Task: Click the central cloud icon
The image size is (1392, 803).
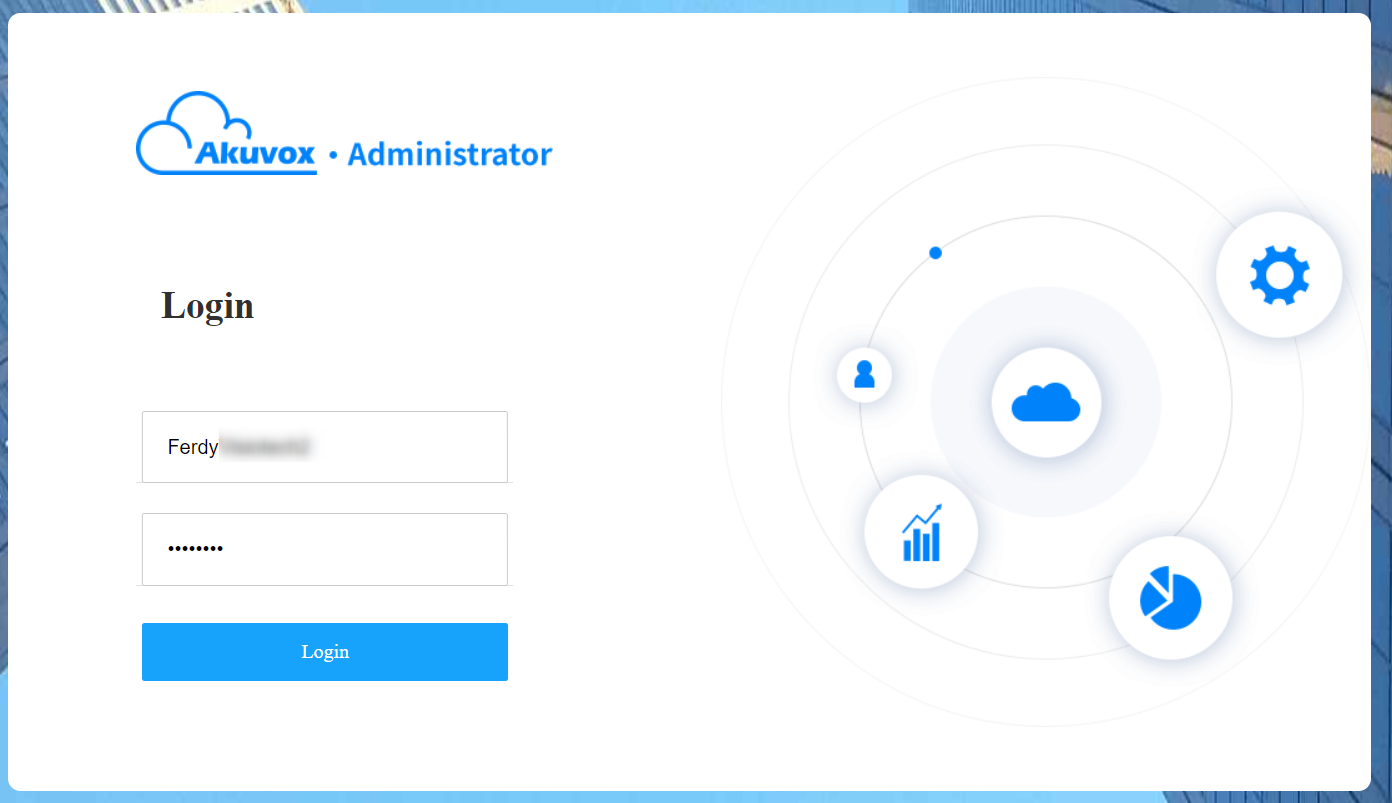Action: pyautogui.click(x=1046, y=401)
